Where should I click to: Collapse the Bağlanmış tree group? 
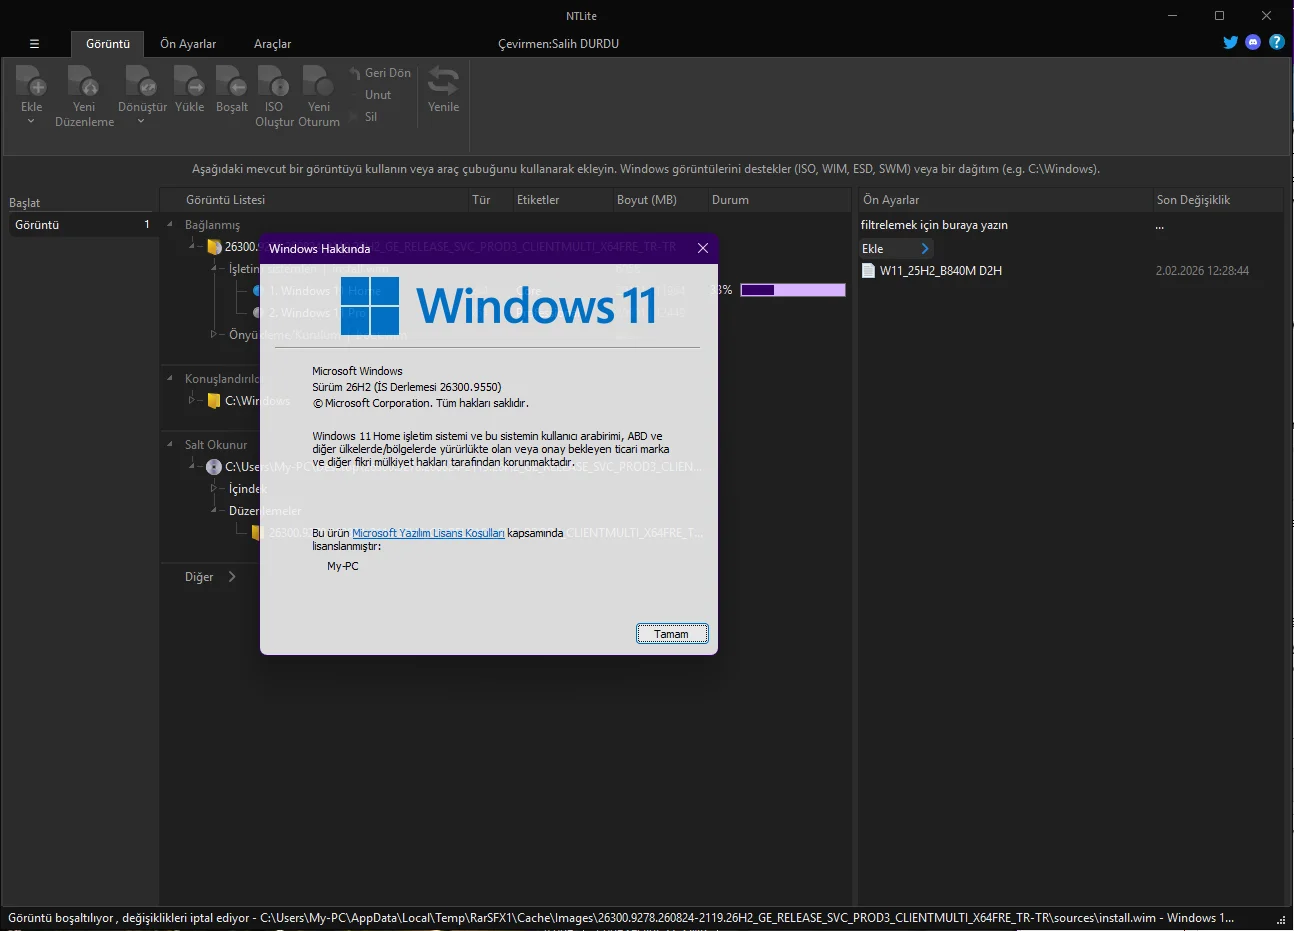(x=170, y=225)
